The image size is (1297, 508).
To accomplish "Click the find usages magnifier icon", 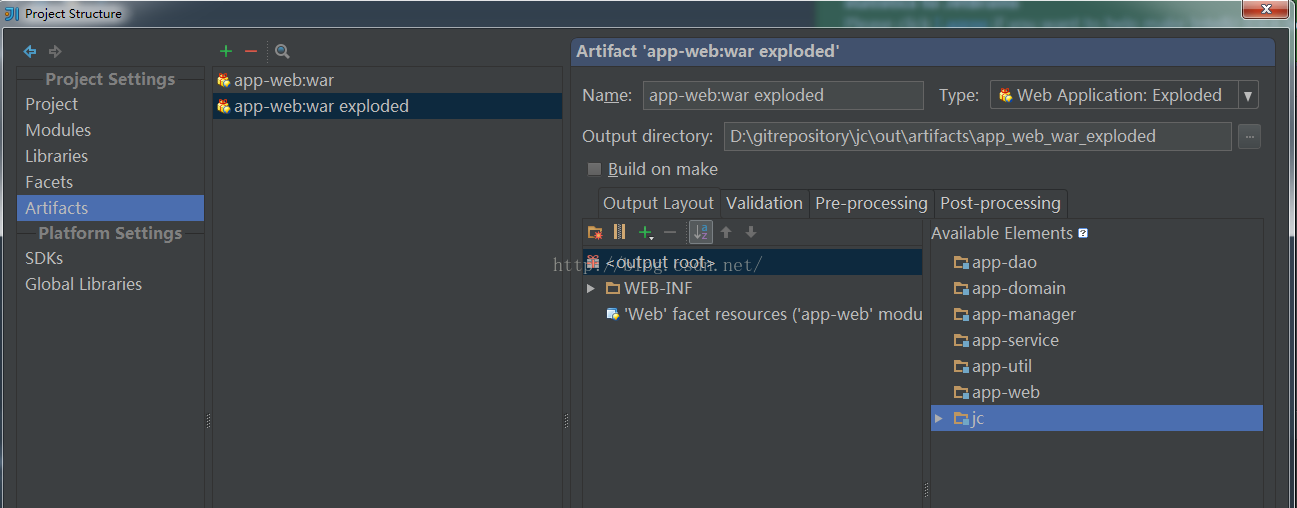I will (282, 51).
